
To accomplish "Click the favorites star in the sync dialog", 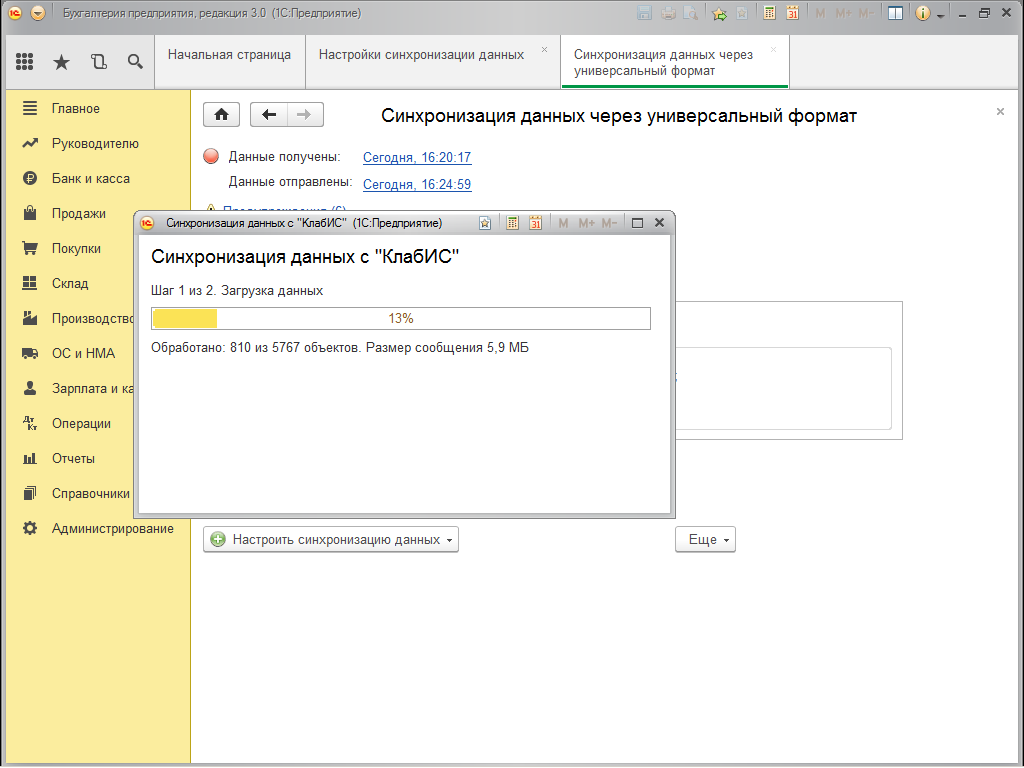I will click(485, 223).
